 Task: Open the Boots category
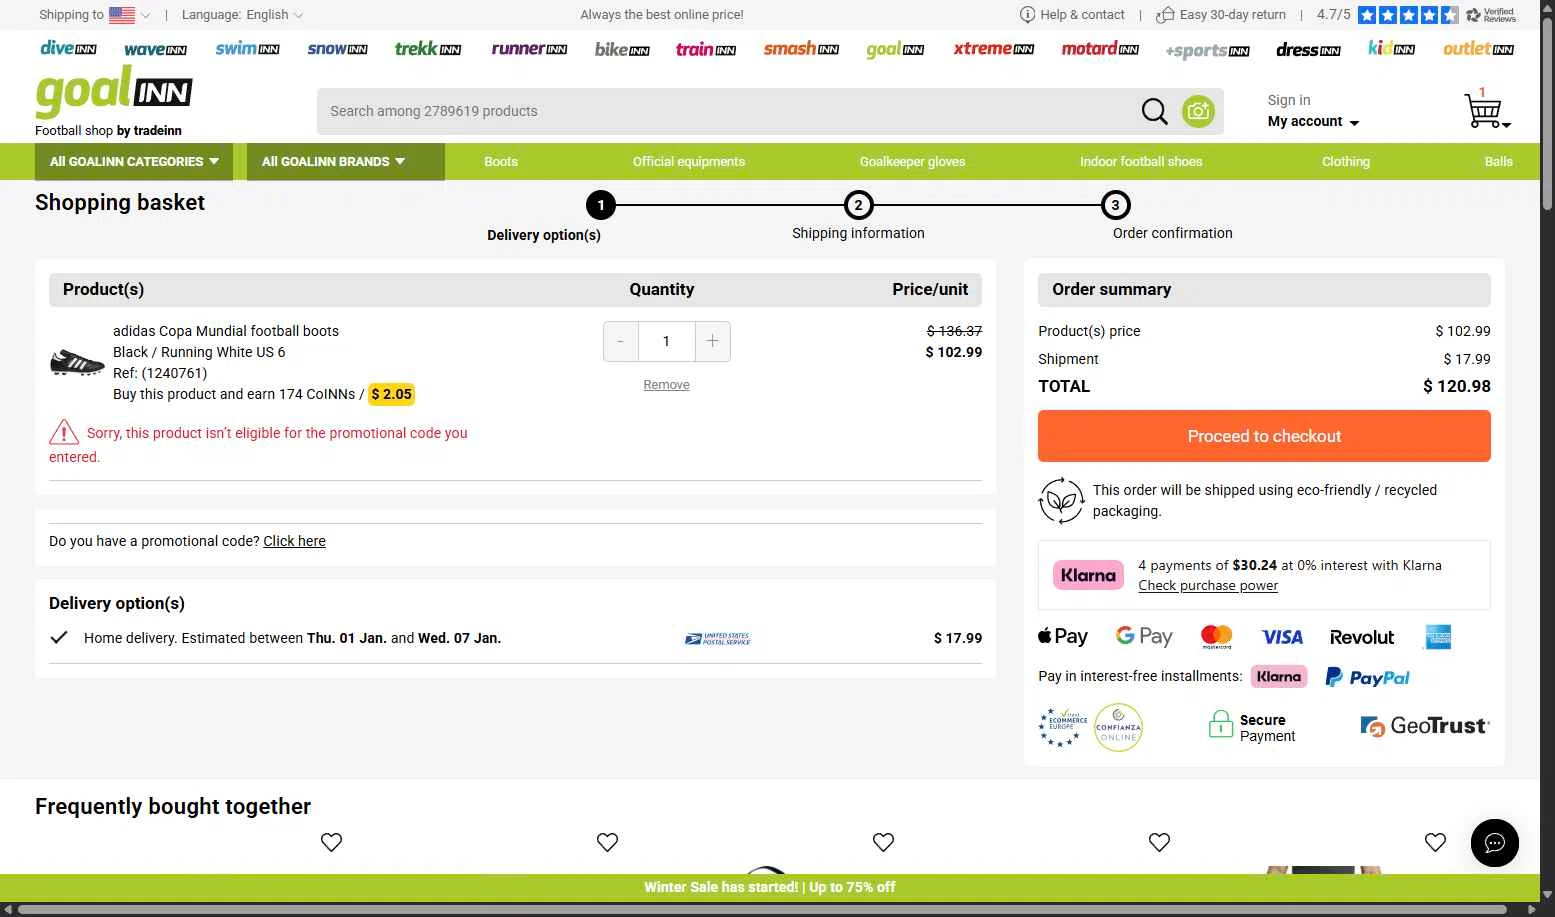[x=501, y=161]
